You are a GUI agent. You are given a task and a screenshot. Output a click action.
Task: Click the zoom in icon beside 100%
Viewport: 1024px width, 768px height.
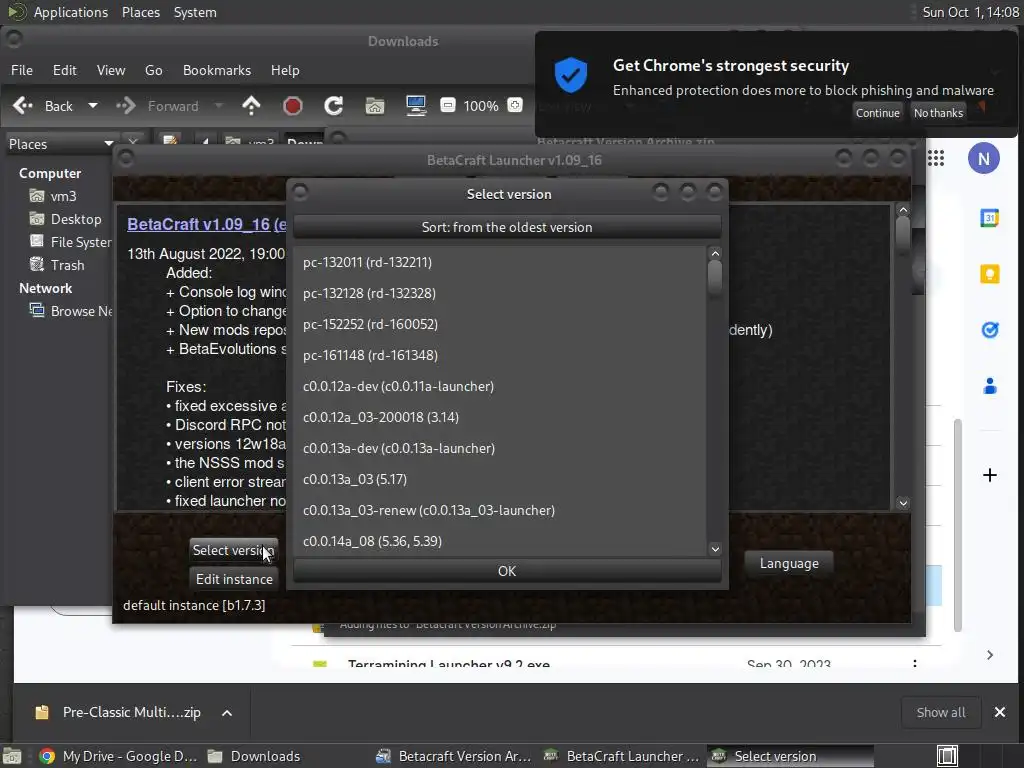click(x=515, y=105)
